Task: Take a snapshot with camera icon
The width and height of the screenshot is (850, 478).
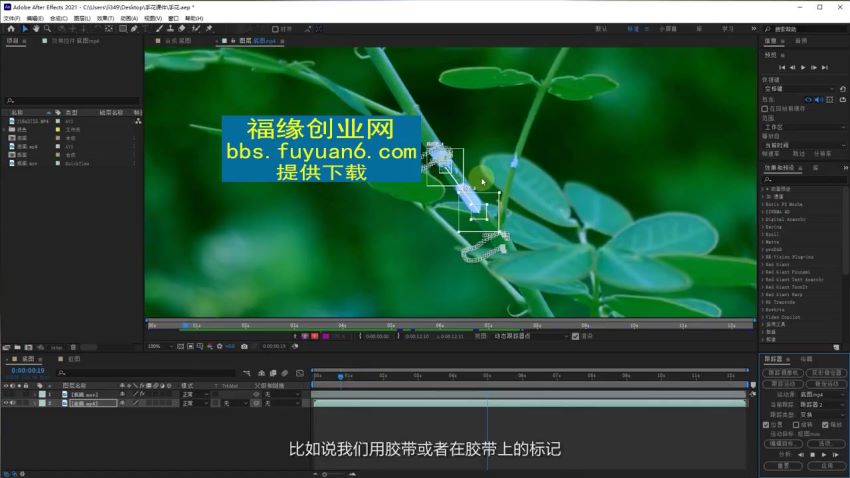Action: [244, 346]
